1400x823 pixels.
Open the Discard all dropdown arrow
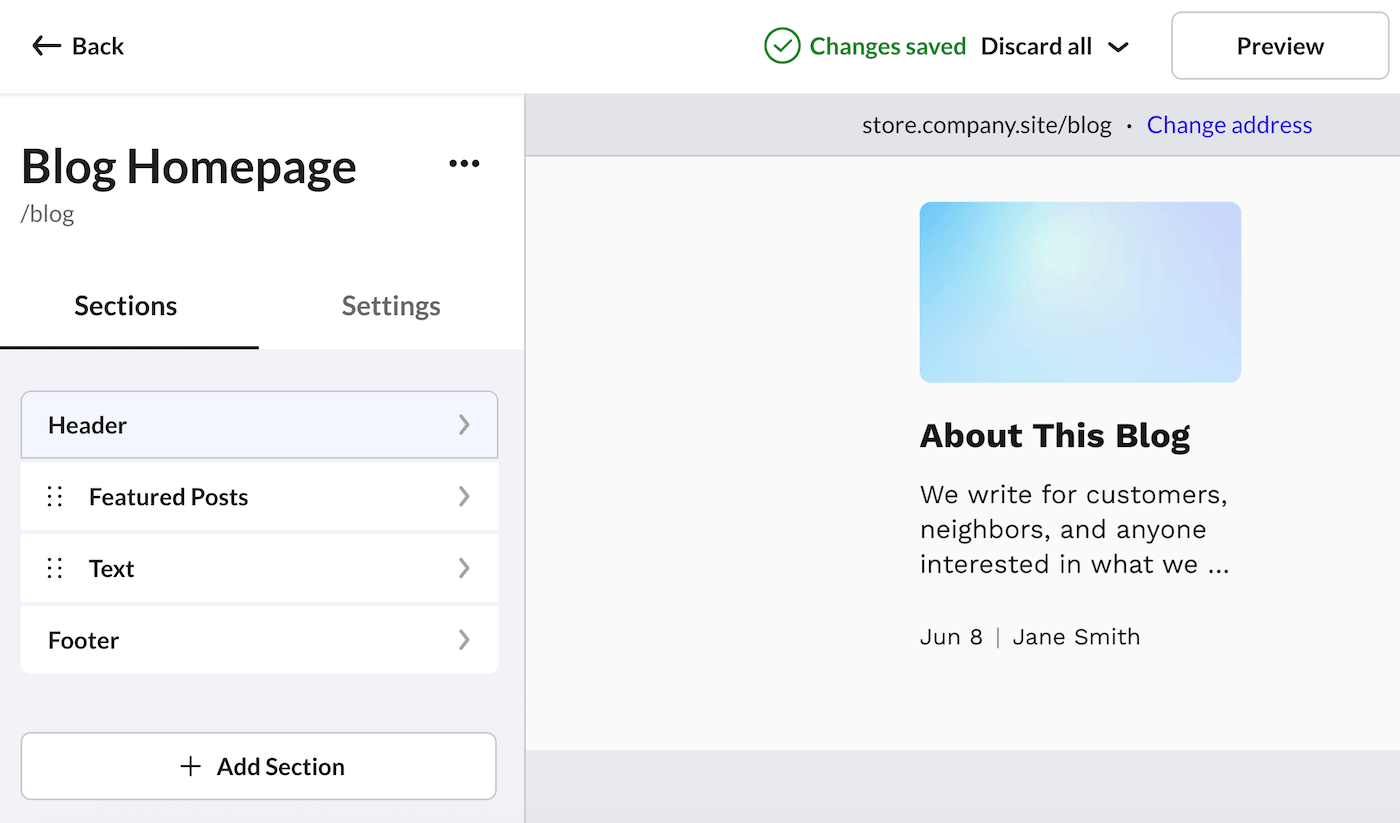(1119, 47)
